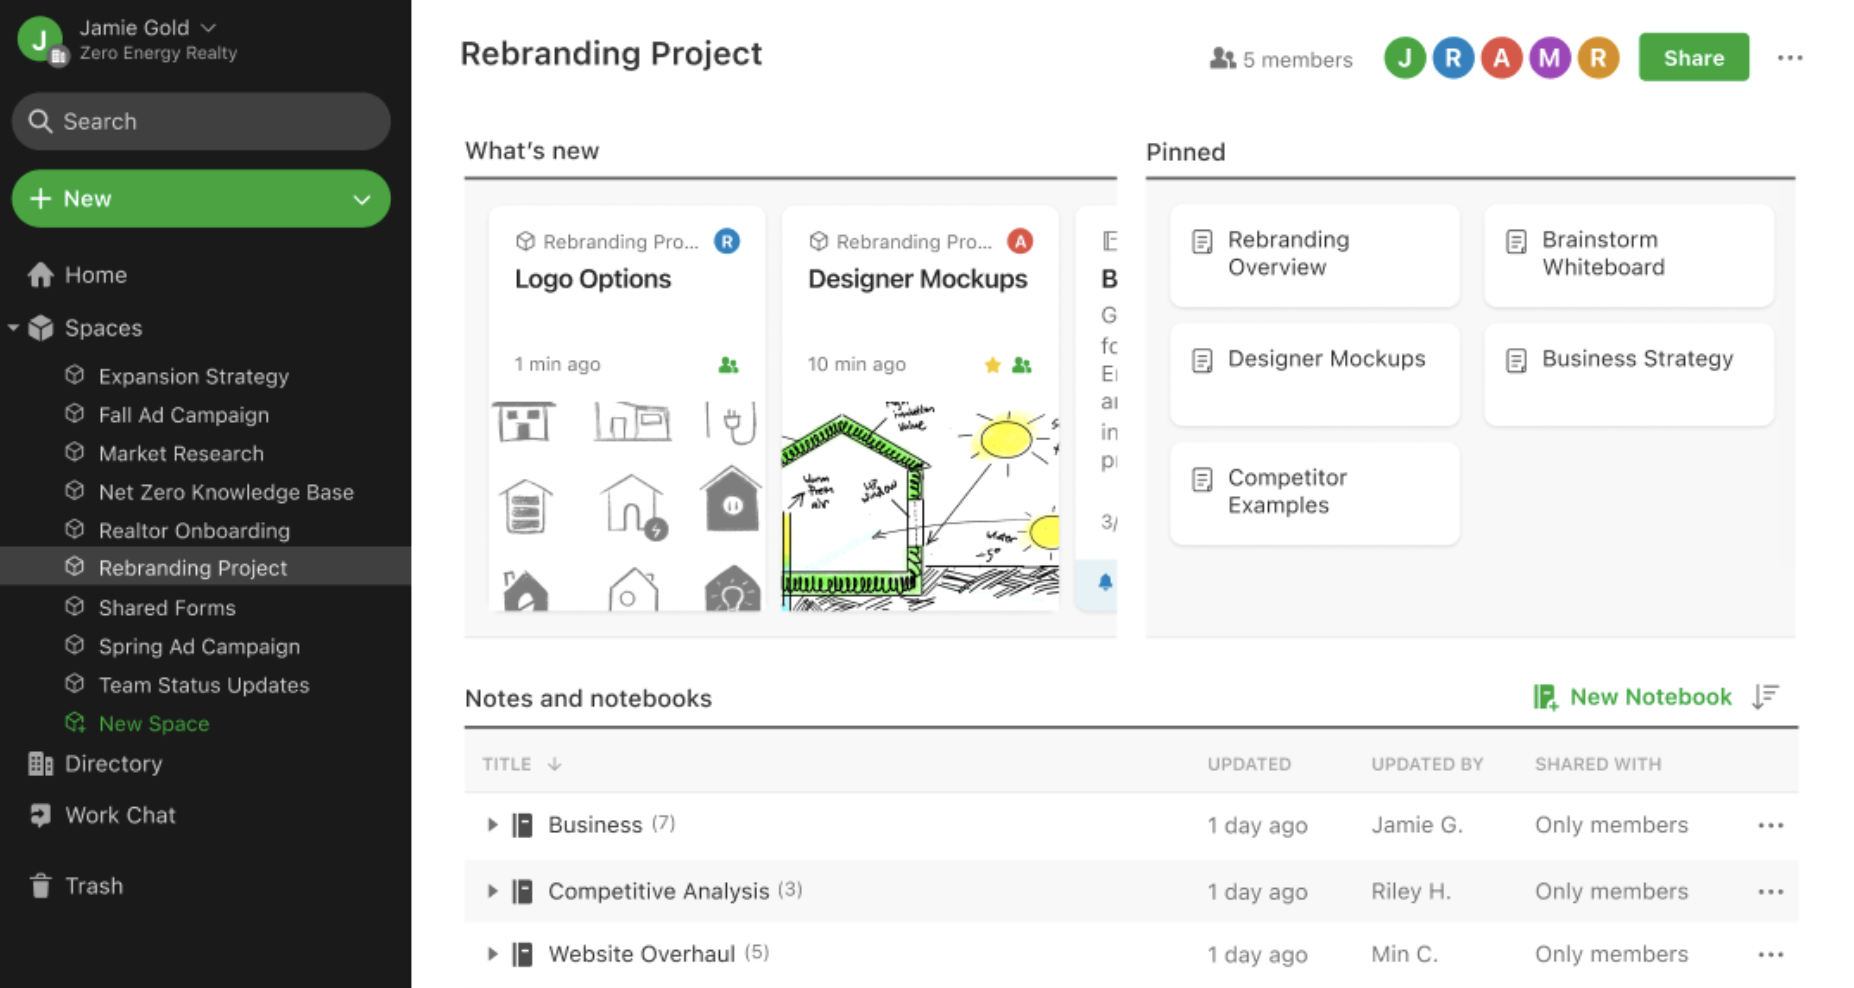Click the Search field
This screenshot has width=1854, height=988.
pyautogui.click(x=201, y=122)
